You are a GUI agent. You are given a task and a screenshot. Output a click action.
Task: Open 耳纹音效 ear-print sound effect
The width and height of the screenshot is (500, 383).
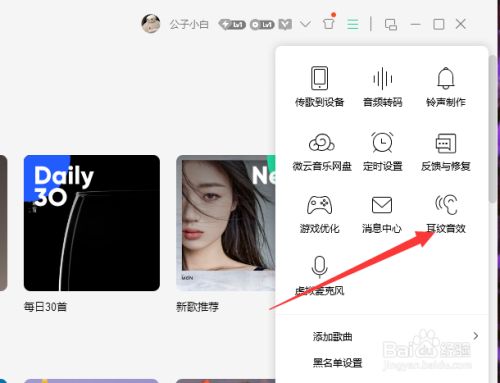pyautogui.click(x=446, y=214)
